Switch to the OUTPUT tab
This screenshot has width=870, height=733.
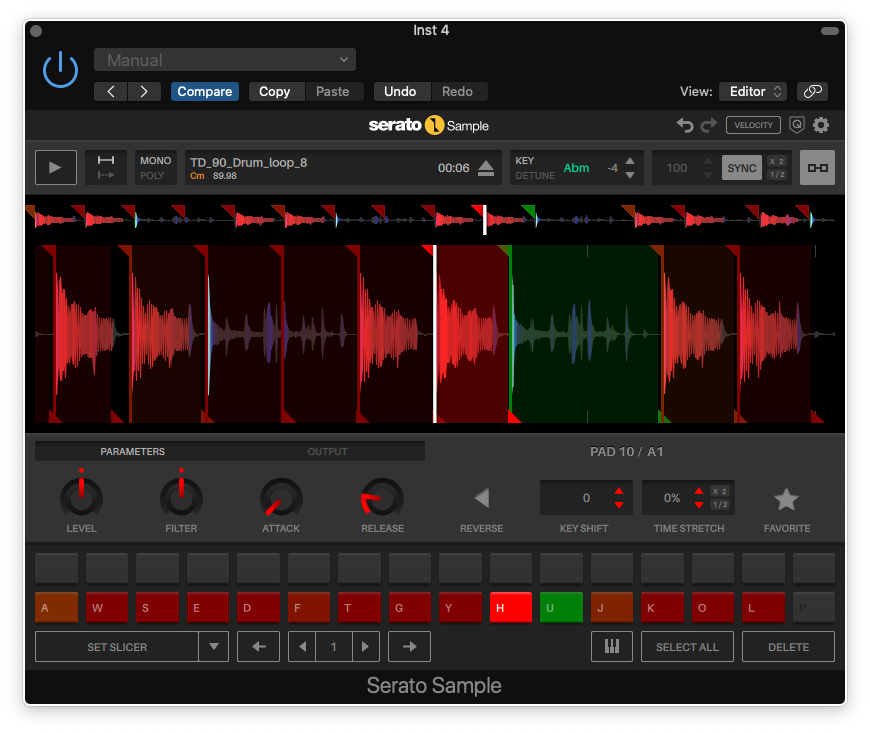(327, 452)
